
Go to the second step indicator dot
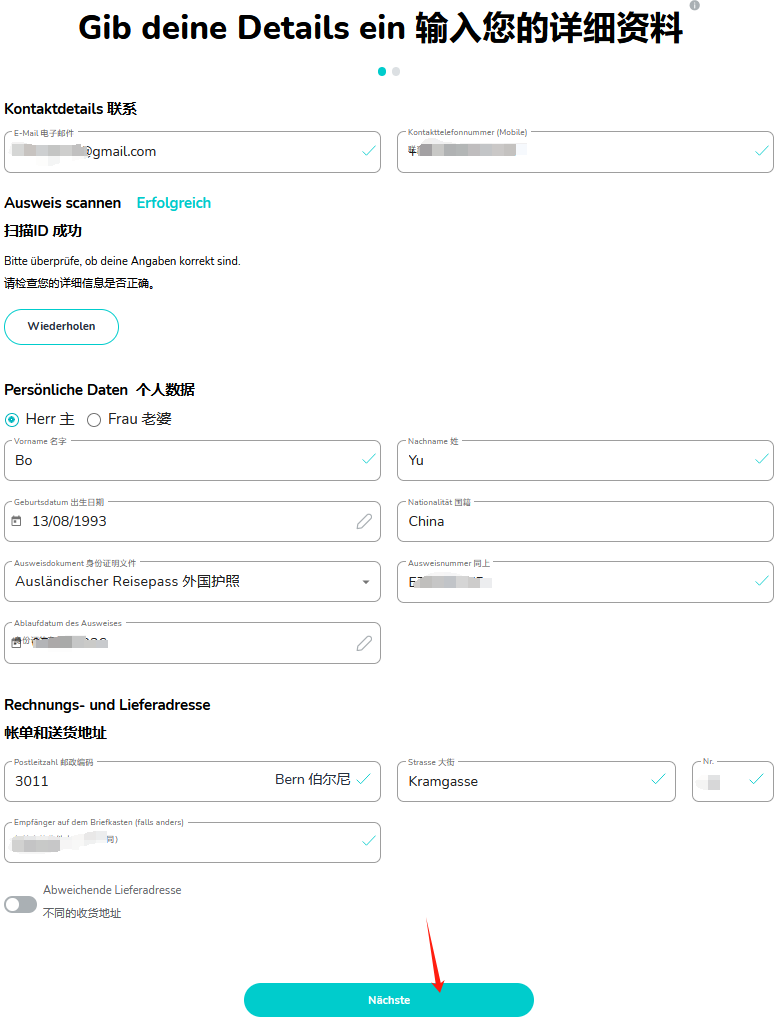pyautogui.click(x=396, y=71)
